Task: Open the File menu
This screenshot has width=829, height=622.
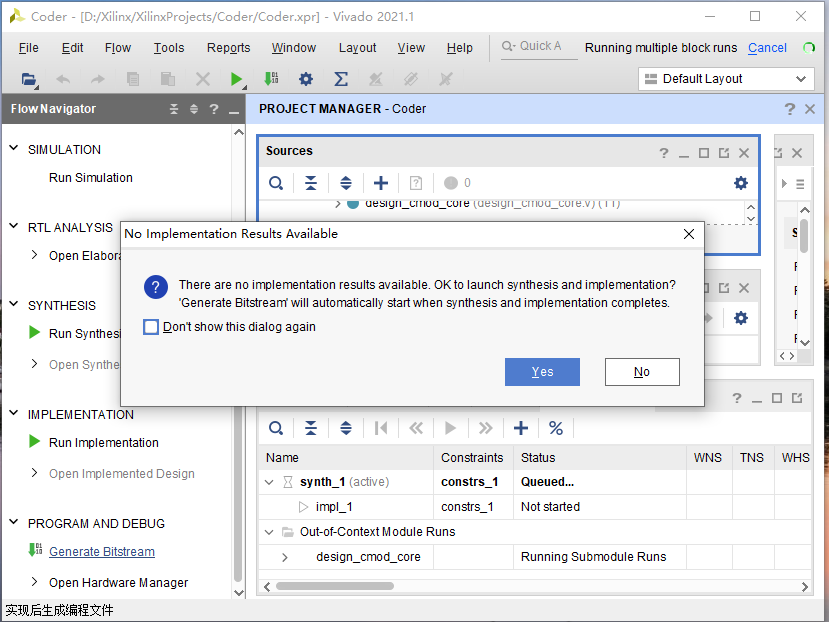Action: [29, 48]
